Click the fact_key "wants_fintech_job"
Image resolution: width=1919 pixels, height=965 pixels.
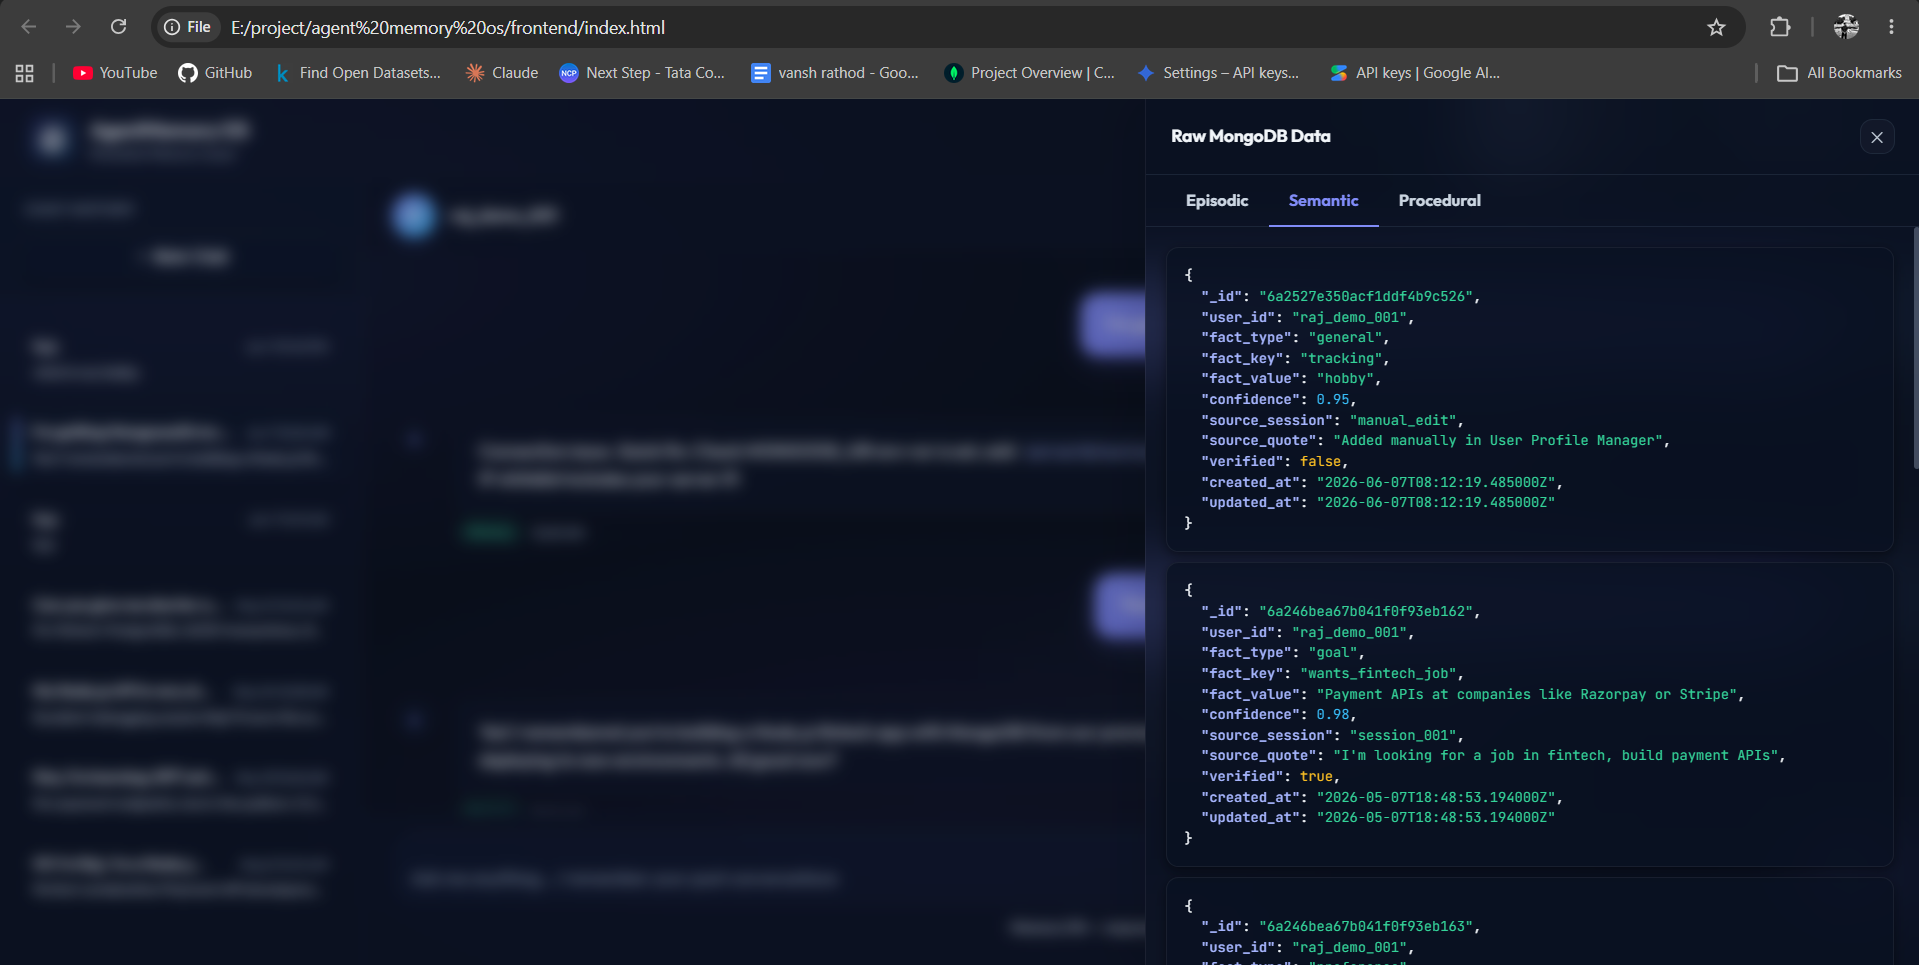tap(1378, 674)
